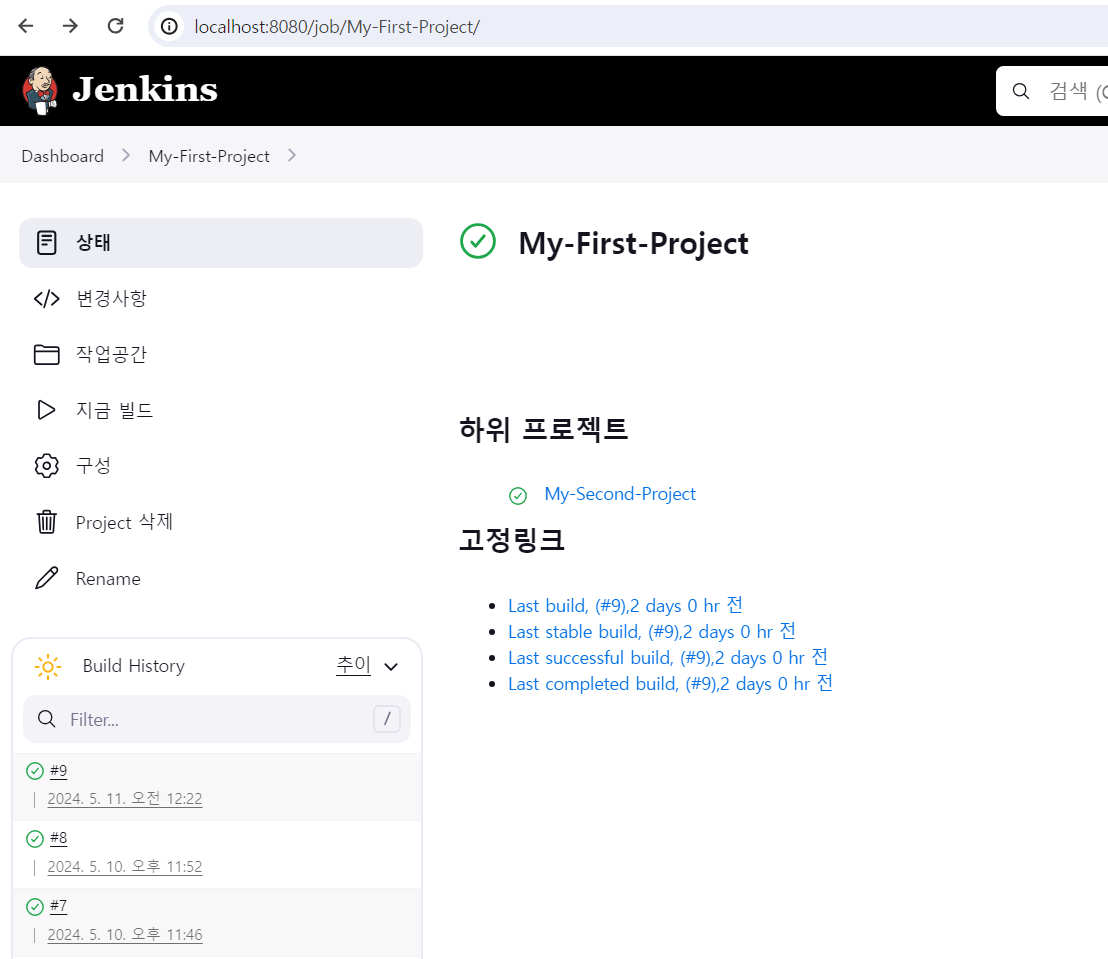Click the 추이 trend link
This screenshot has height=959, width=1108.
[353, 665]
